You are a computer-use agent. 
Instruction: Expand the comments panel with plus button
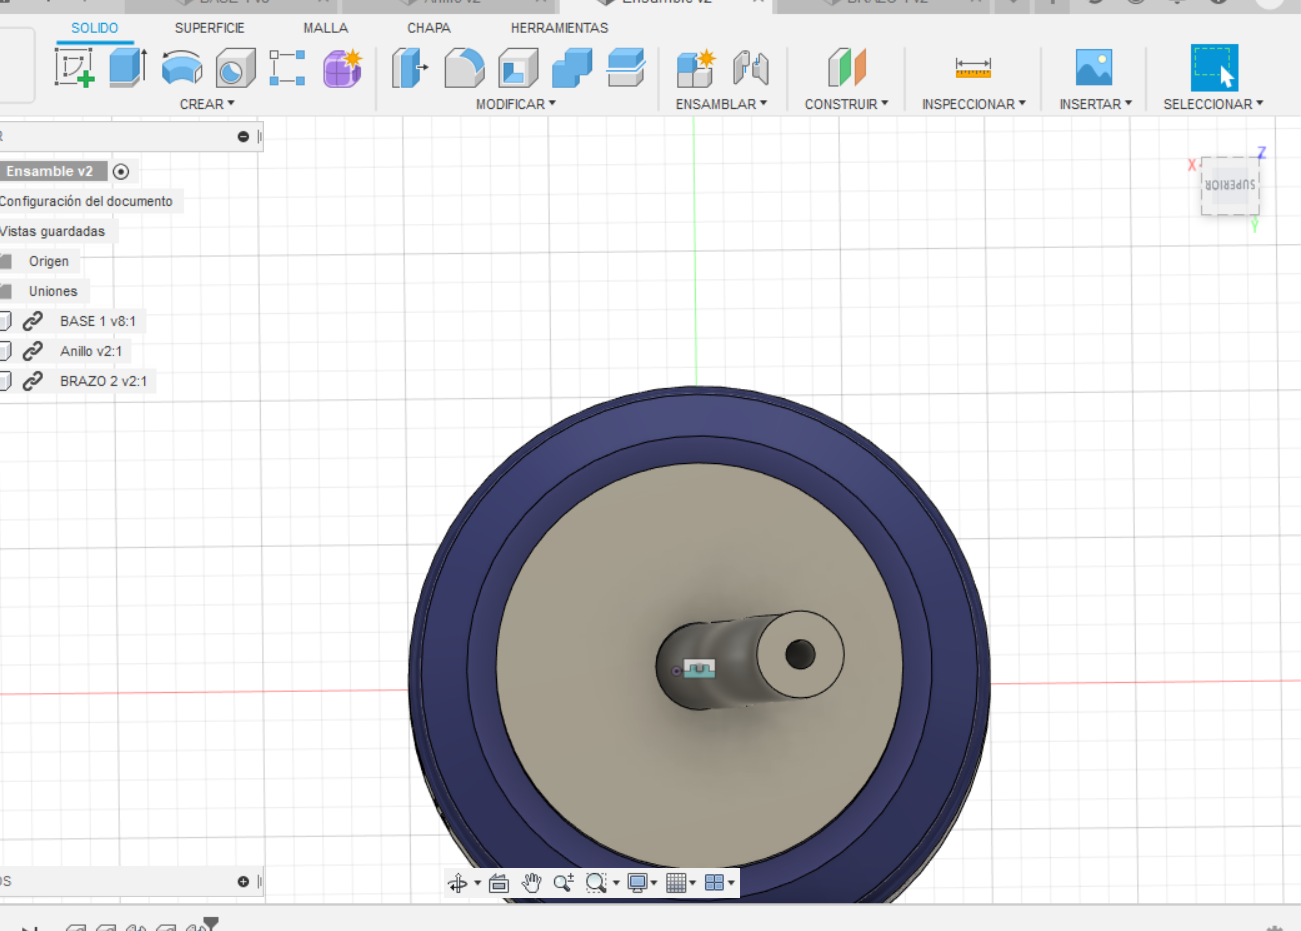(x=243, y=881)
